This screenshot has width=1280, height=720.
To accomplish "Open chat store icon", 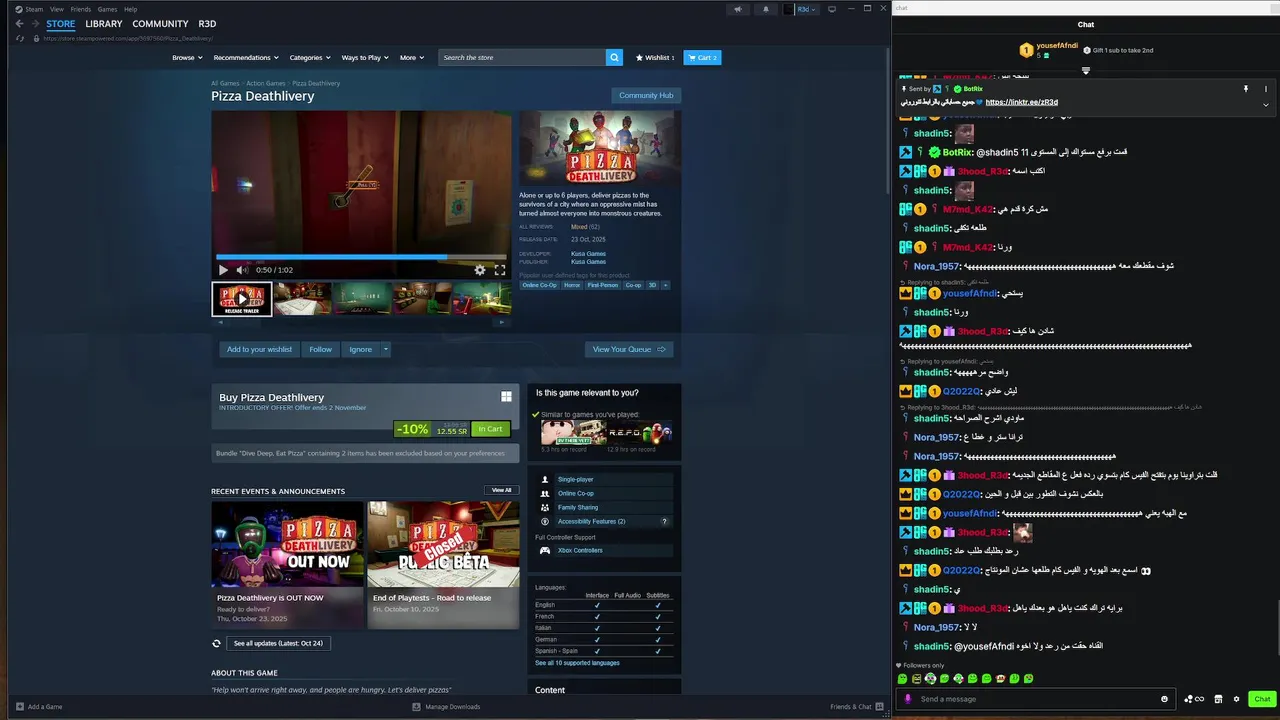I will coord(1218,699).
